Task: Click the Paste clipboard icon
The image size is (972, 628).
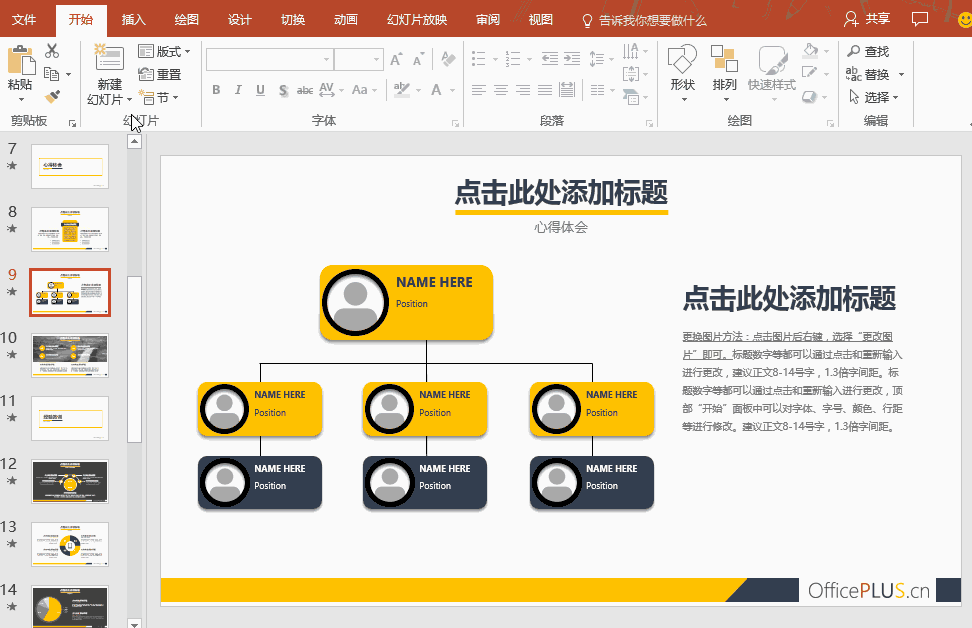Action: click(x=20, y=60)
